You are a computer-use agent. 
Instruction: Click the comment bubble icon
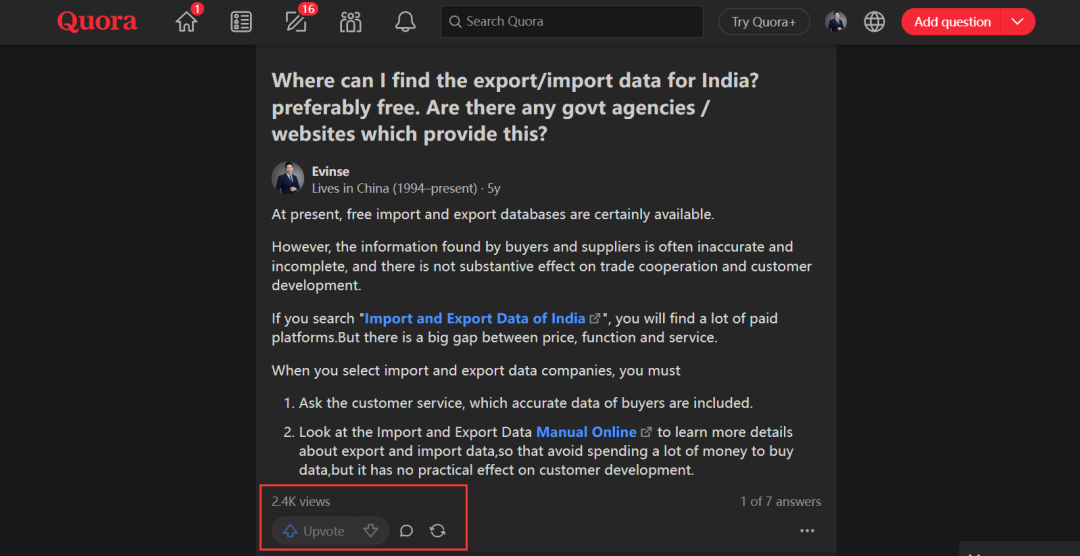[x=406, y=531]
